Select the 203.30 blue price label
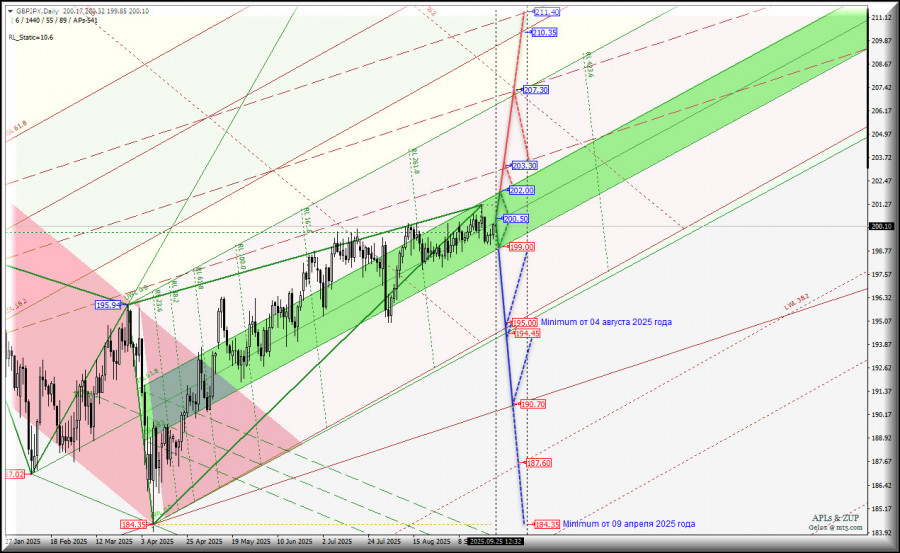Screen dimensions: 900x553 pos(524,165)
